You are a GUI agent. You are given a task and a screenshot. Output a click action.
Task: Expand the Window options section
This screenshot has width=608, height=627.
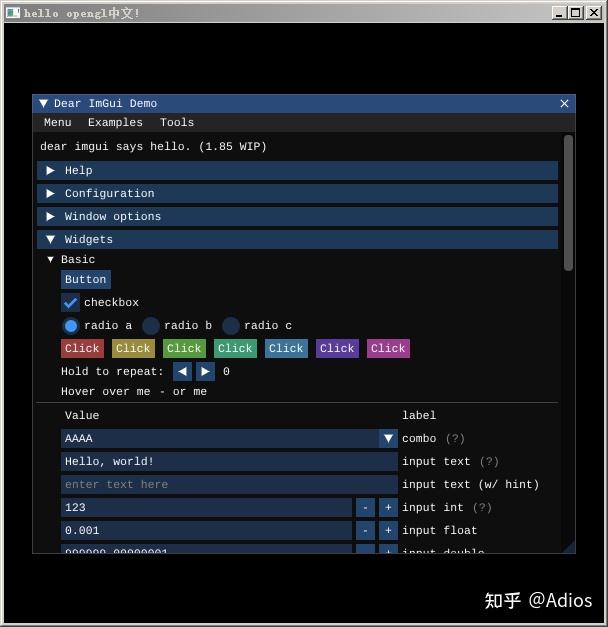tap(297, 216)
